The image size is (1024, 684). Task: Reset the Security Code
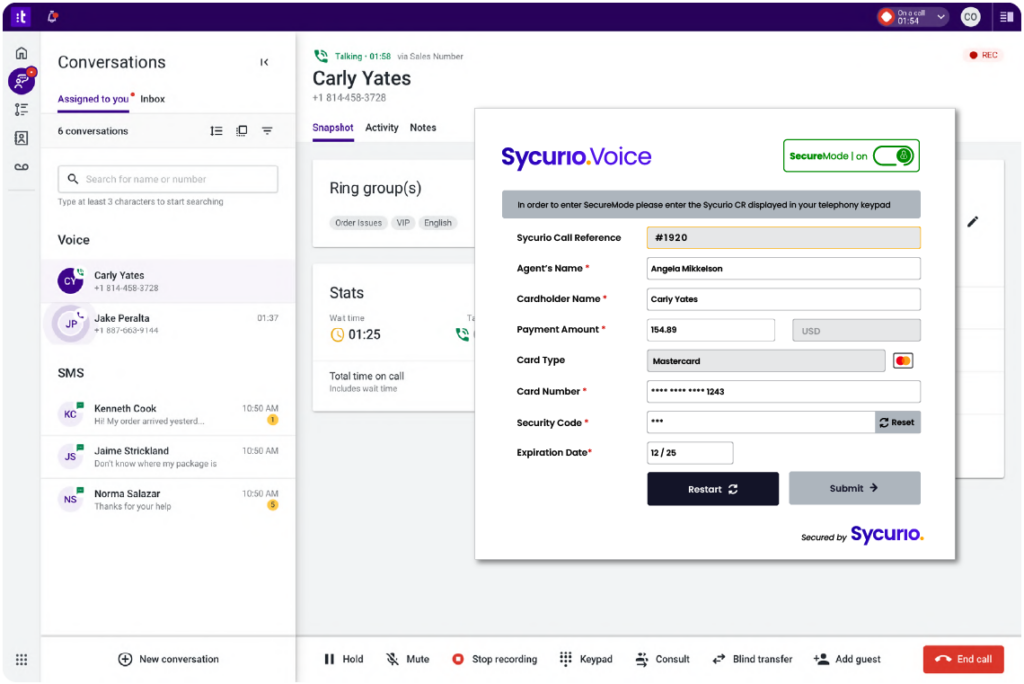tap(897, 422)
